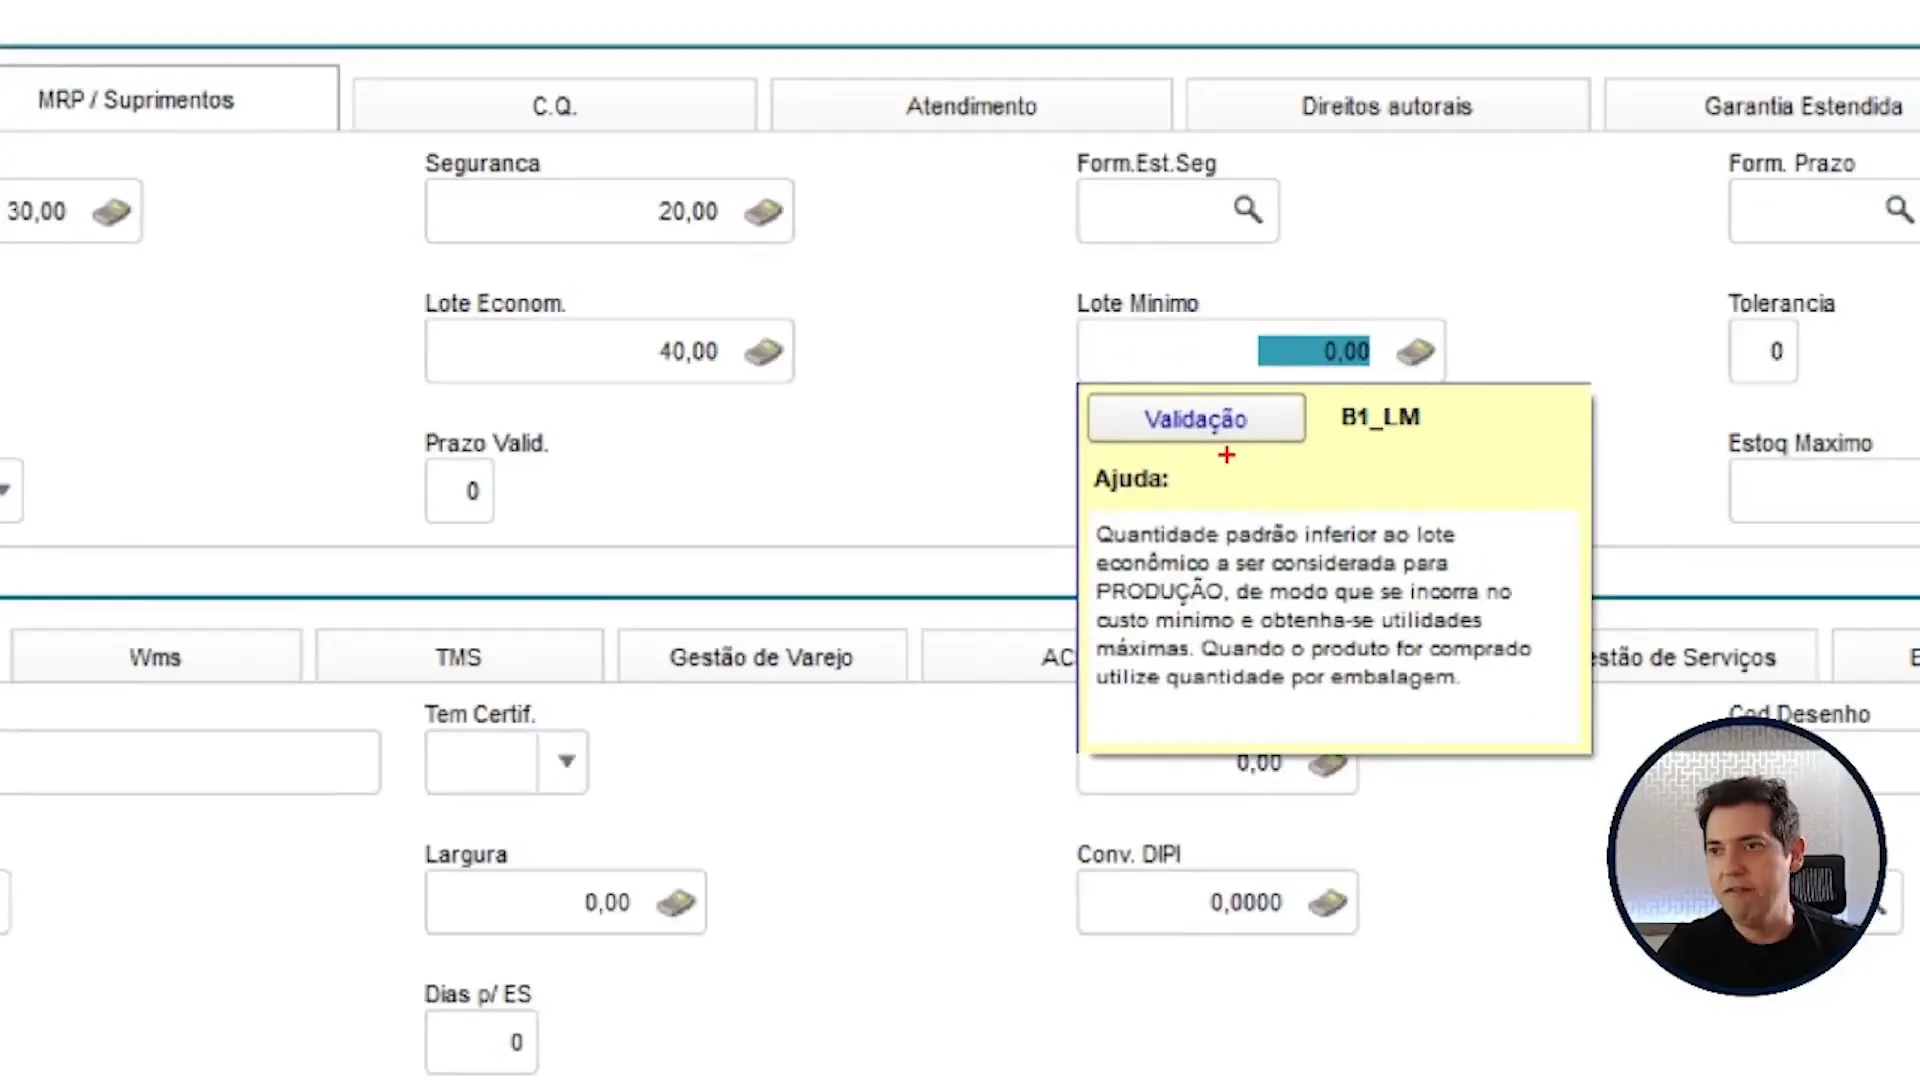
Task: Switch to the C.Q. tab
Action: 554,106
